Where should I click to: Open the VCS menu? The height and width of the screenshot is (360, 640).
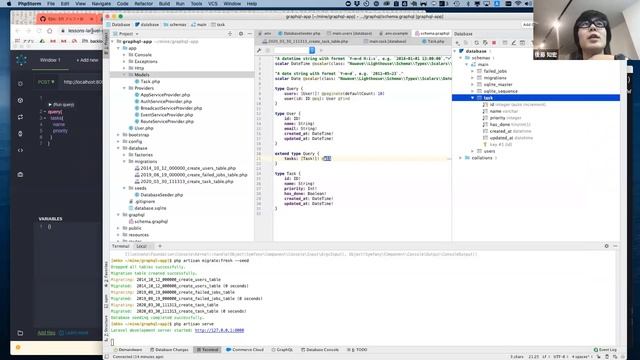click(213, 4)
